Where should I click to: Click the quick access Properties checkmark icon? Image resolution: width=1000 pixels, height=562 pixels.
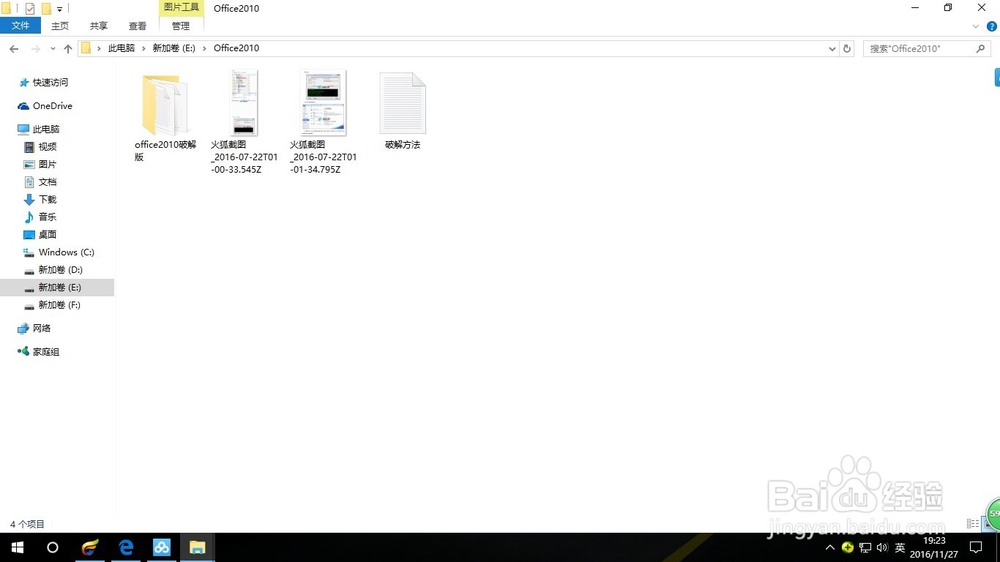29,8
